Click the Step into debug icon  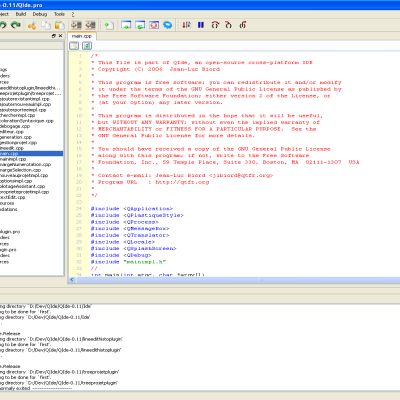coord(229,25)
